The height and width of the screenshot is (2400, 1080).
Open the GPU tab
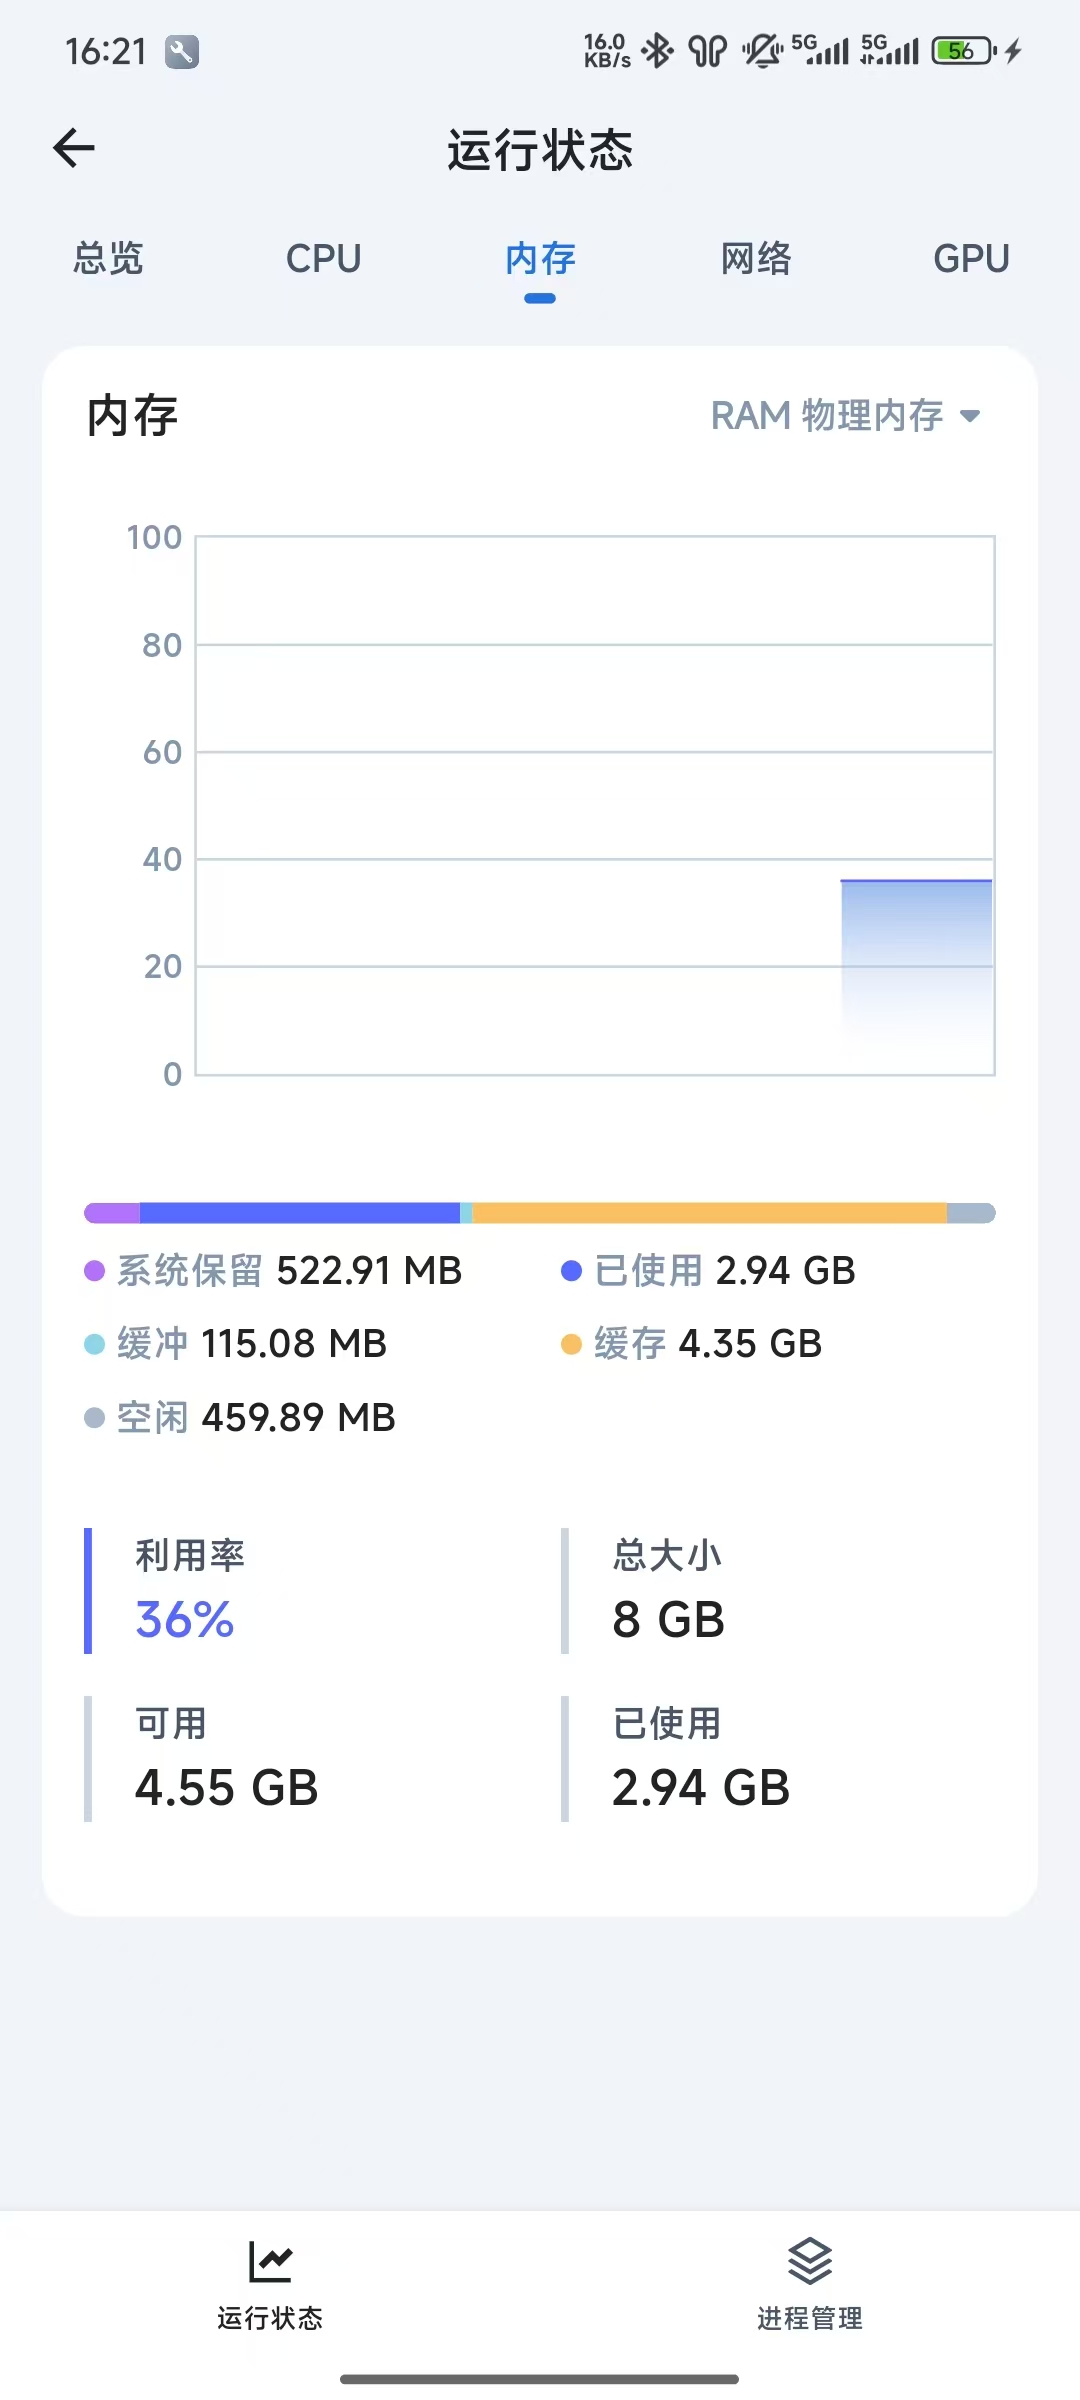click(x=971, y=258)
